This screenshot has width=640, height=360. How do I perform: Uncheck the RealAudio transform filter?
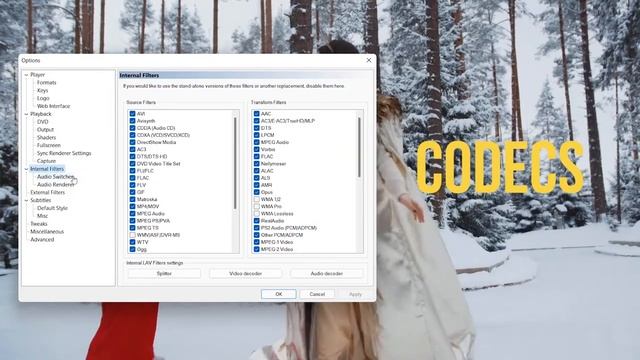point(256,221)
